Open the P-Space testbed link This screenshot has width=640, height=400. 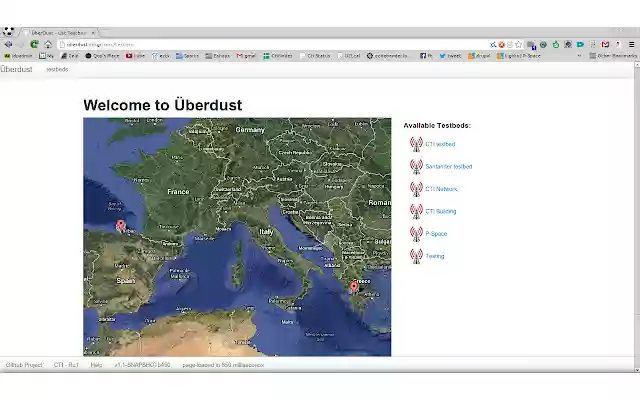pyautogui.click(x=436, y=233)
